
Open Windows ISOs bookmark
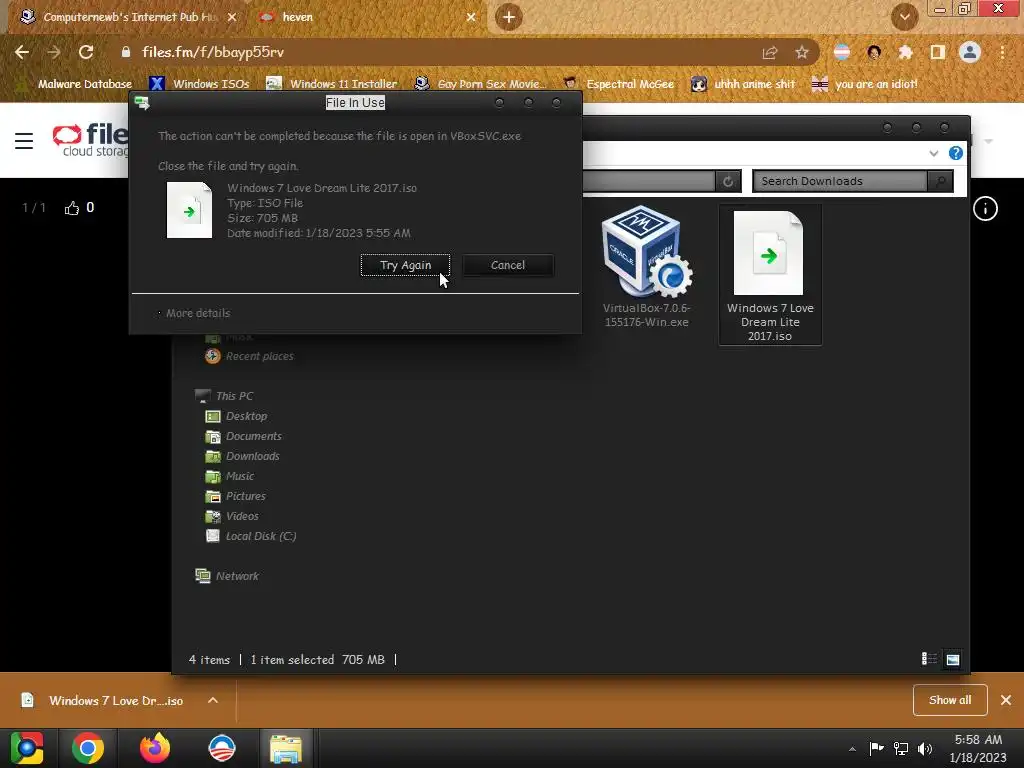(x=200, y=84)
